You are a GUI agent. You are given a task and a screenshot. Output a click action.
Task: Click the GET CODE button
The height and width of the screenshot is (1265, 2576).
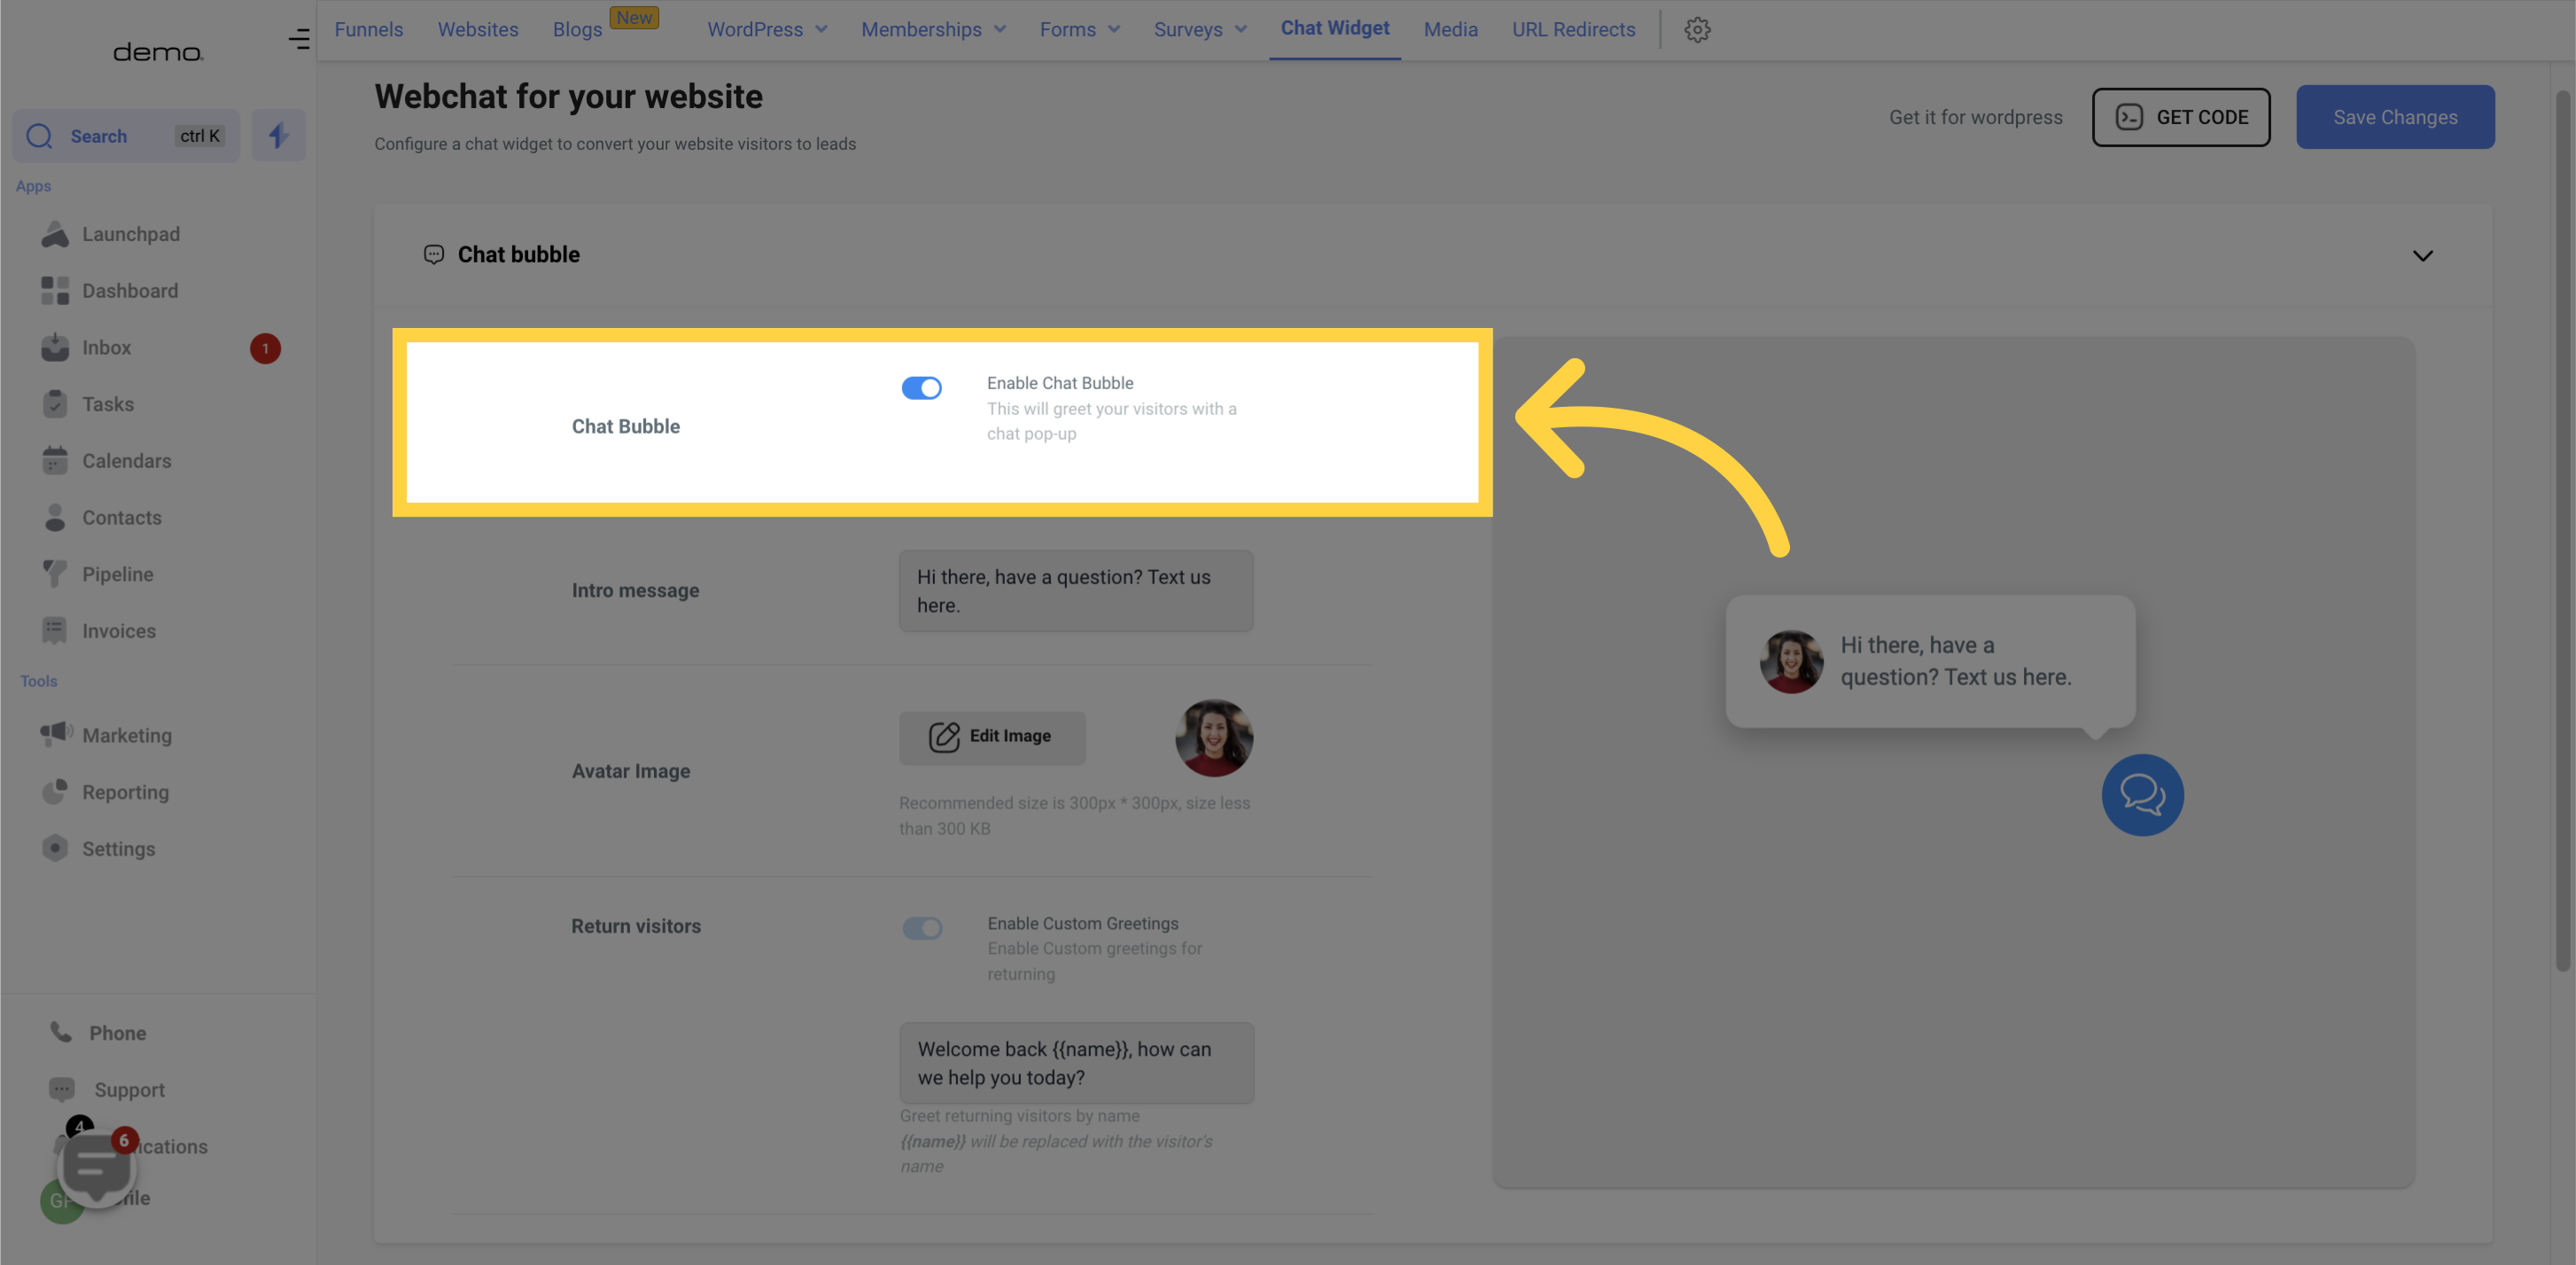click(2181, 117)
